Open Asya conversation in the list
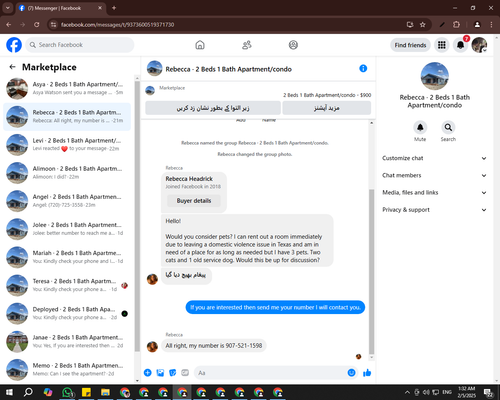Screen dimensions: 500x400 (67, 88)
